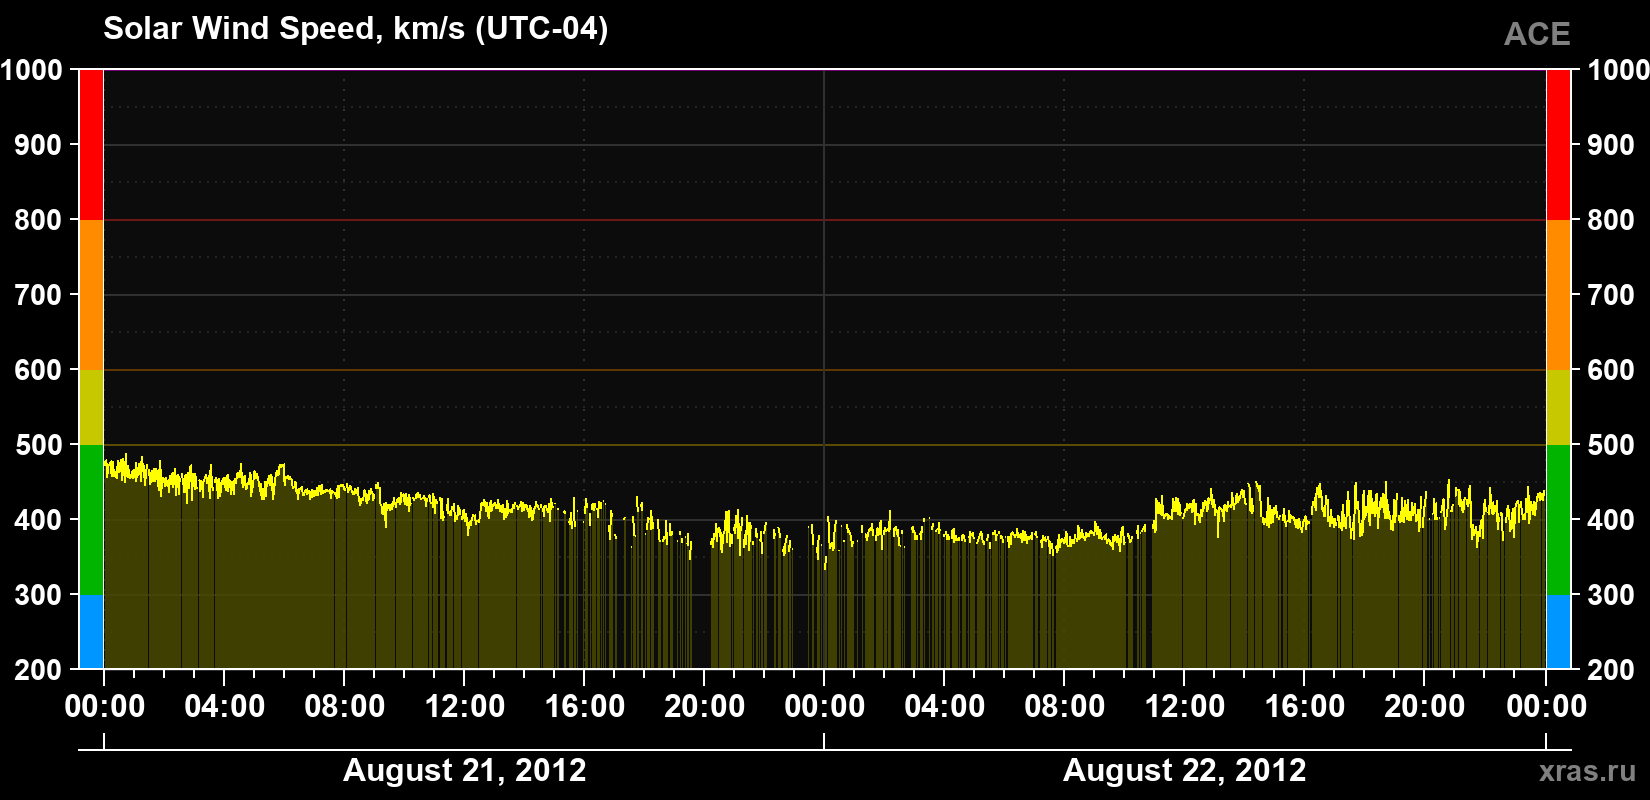Click the right axis value 400
The height and width of the screenshot is (800, 1650).
pos(1611,520)
